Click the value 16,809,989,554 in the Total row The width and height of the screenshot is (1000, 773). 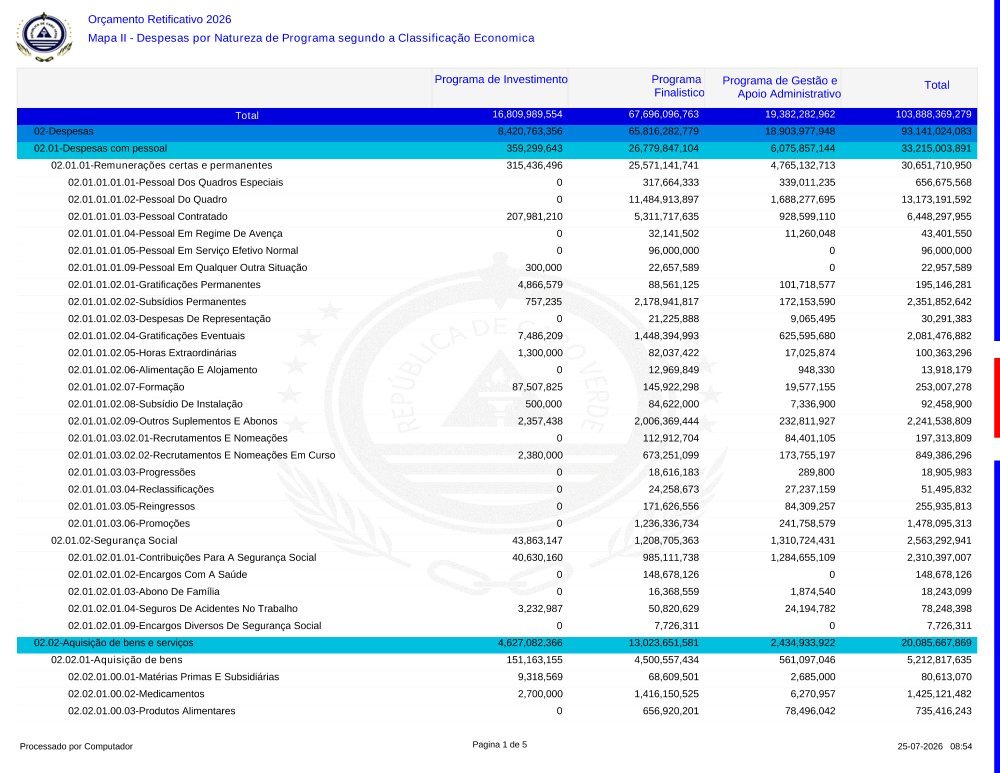point(527,115)
